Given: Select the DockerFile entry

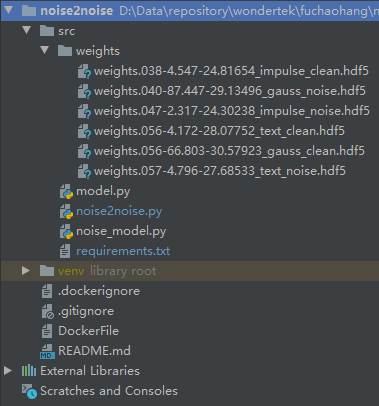Looking at the screenshot, I should click(x=88, y=331).
